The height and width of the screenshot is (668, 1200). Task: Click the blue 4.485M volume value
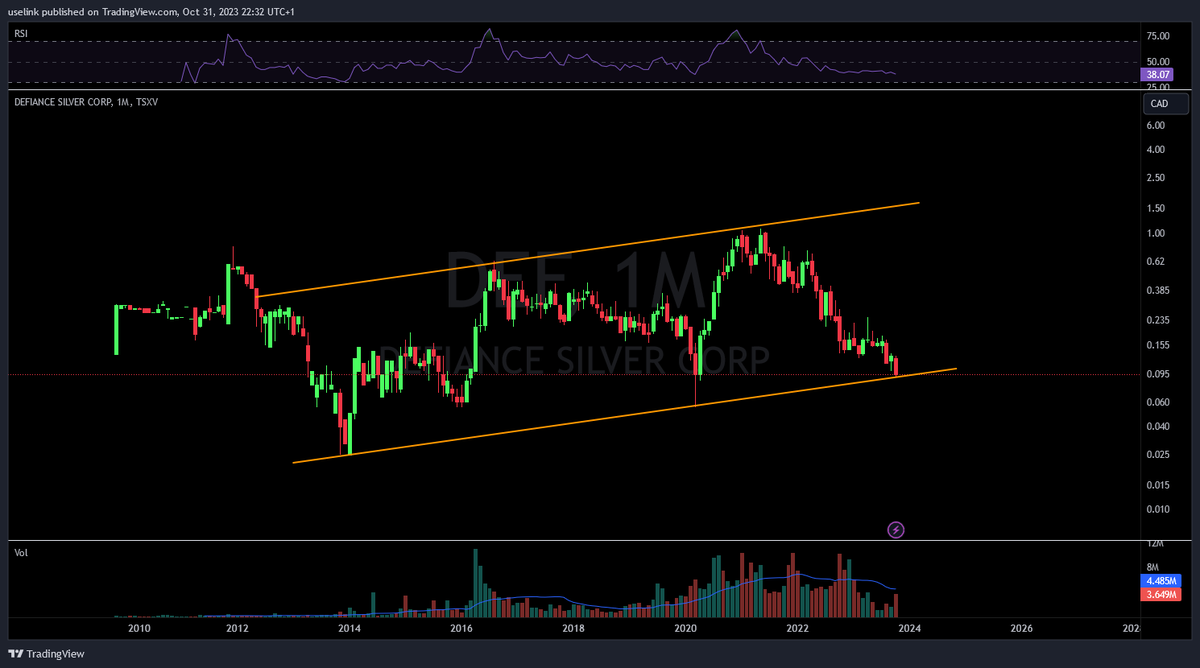coord(1161,581)
